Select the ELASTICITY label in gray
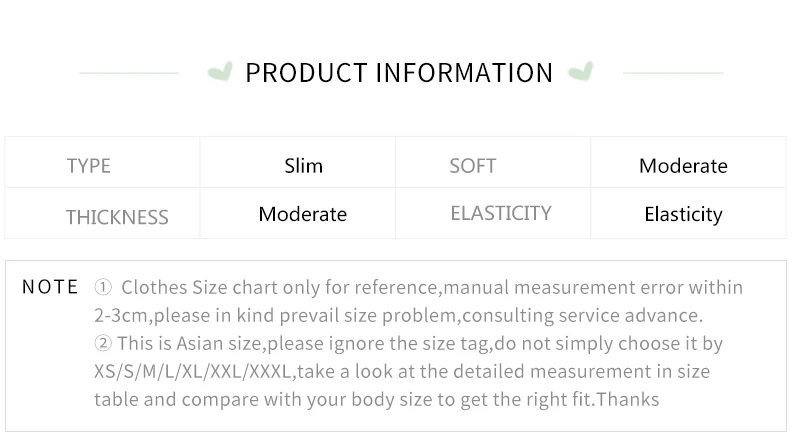Viewport: 800px width, 432px height. (501, 213)
